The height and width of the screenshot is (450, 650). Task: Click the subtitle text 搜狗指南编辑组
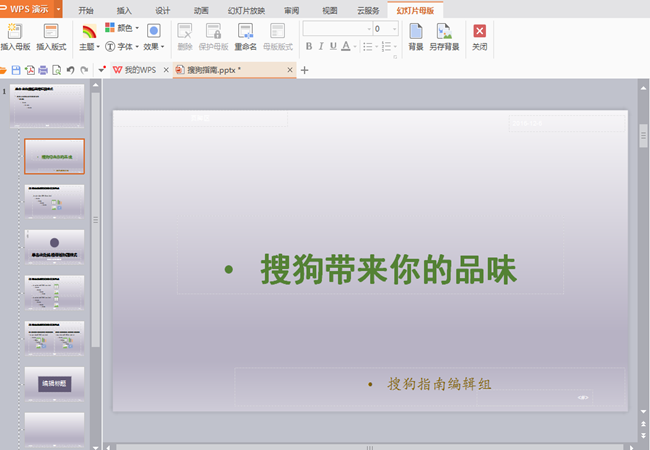coord(439,384)
